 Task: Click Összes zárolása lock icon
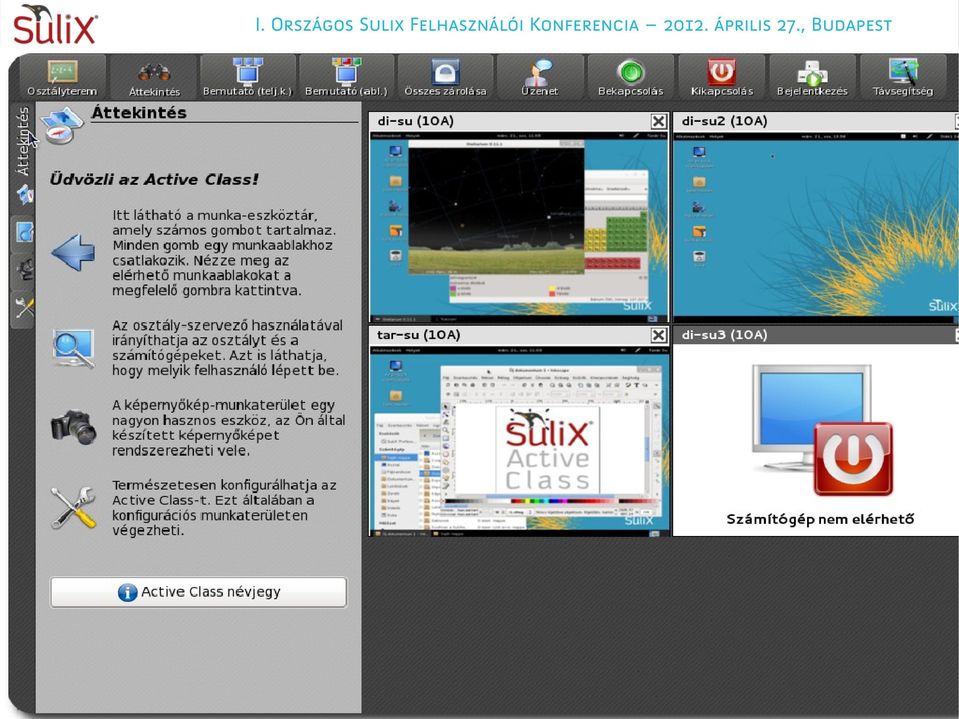(x=445, y=78)
